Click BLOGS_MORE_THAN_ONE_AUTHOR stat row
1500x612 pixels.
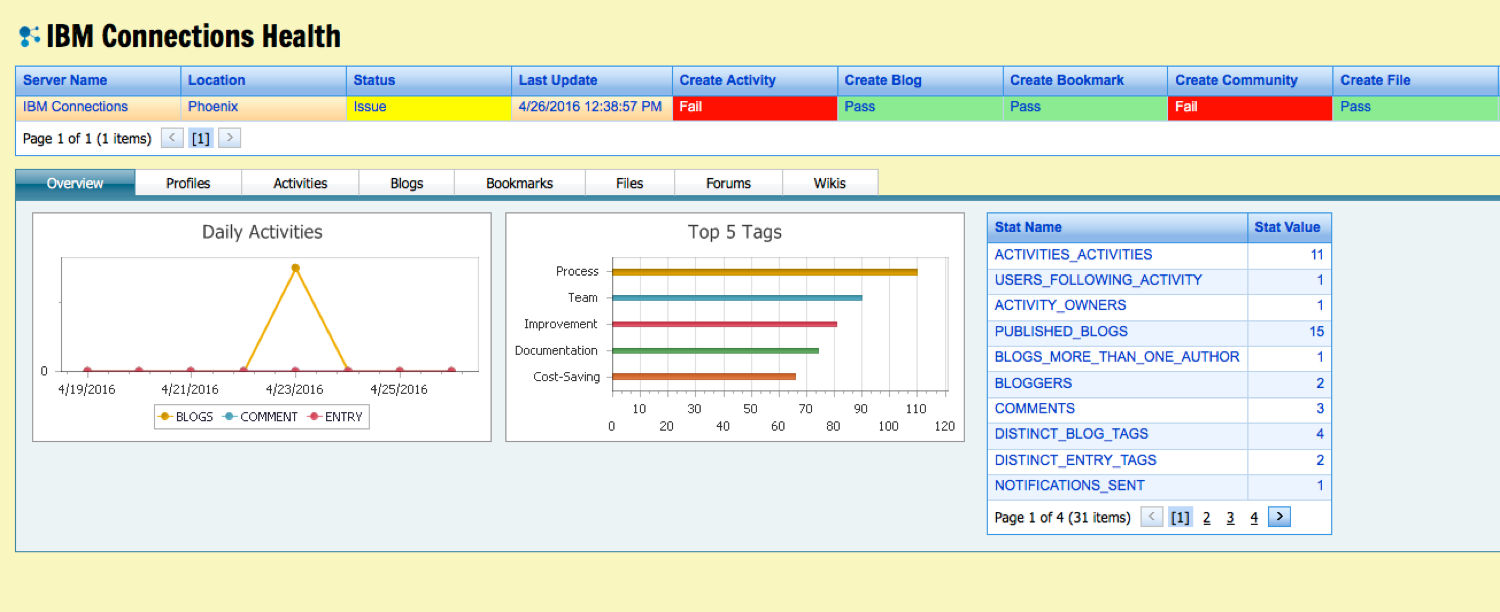[x=1159, y=357]
